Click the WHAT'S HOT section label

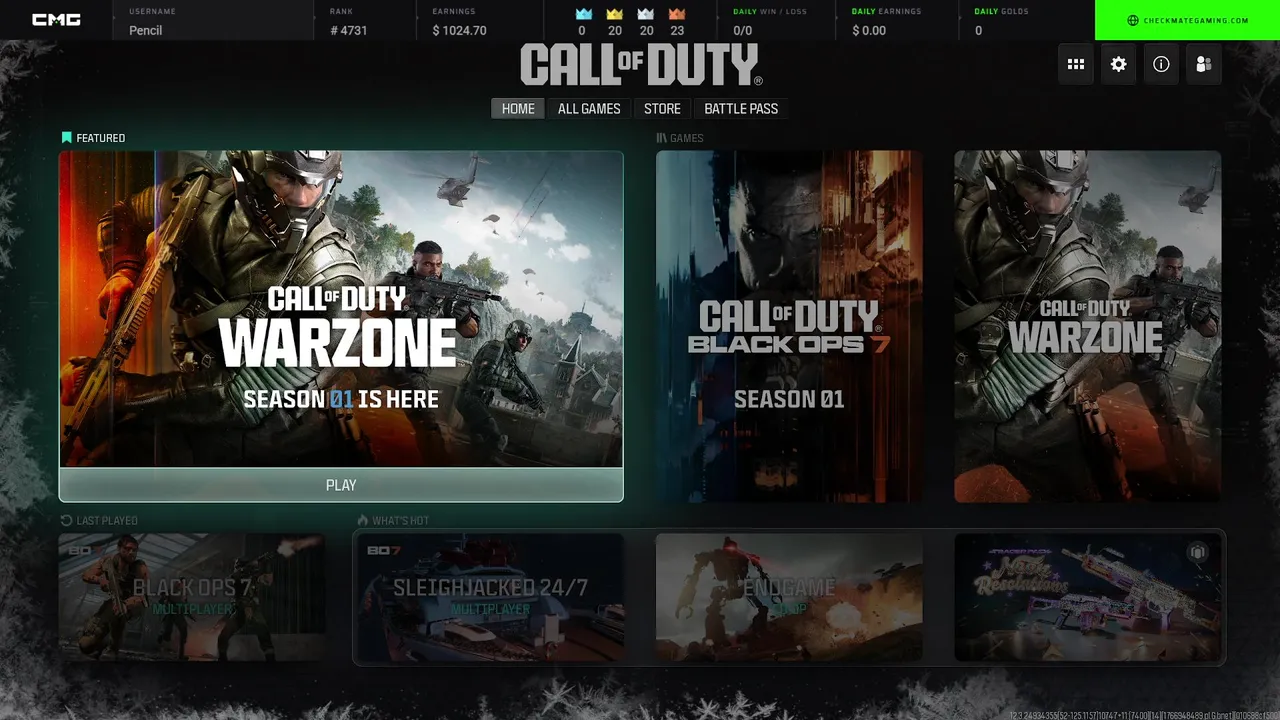tap(401, 520)
